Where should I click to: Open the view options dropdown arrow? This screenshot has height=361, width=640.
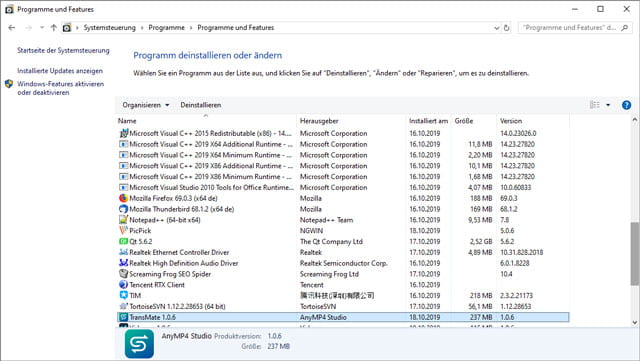608,105
